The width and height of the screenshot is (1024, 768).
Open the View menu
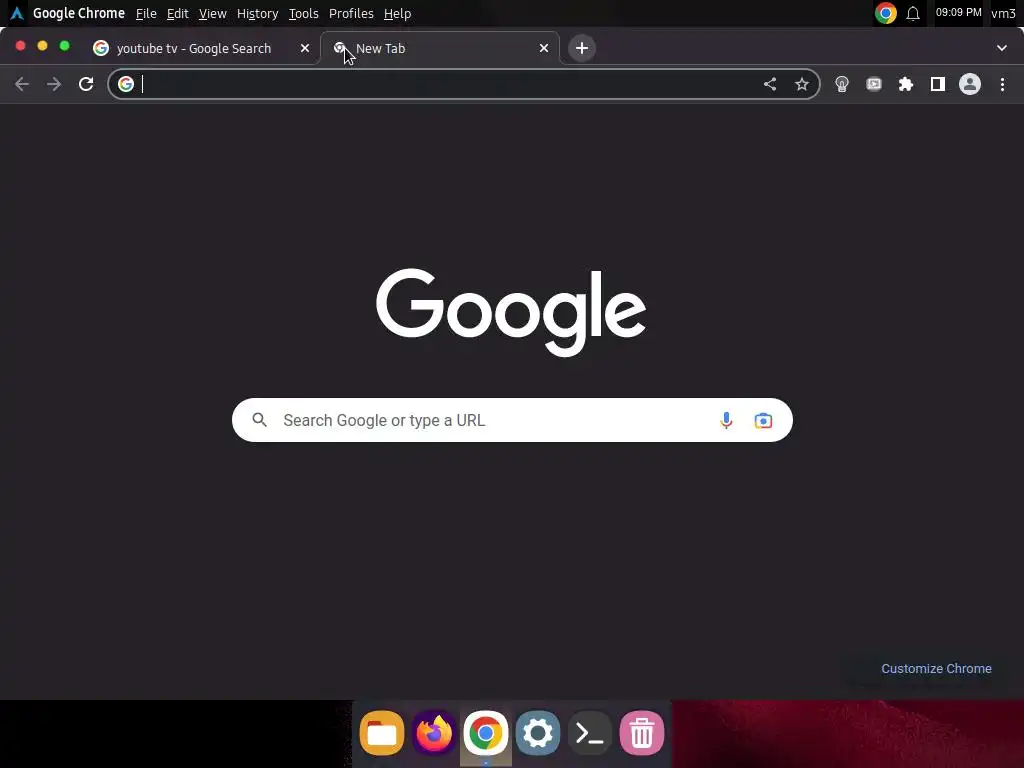pyautogui.click(x=213, y=14)
